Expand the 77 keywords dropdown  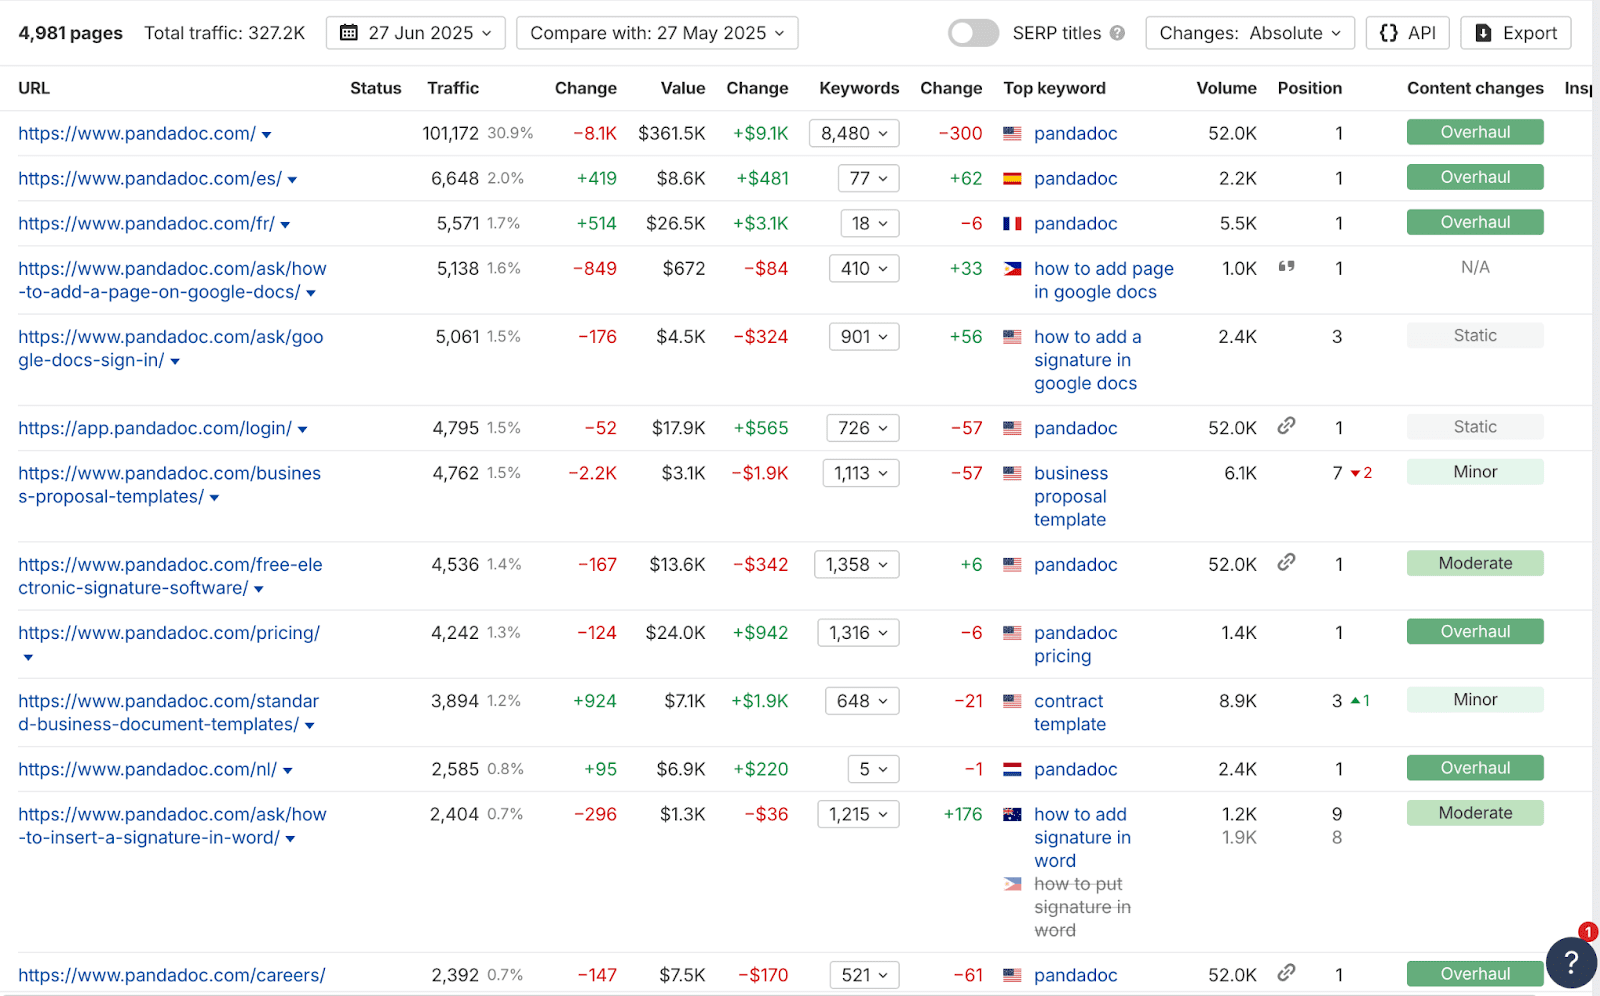[x=868, y=178]
